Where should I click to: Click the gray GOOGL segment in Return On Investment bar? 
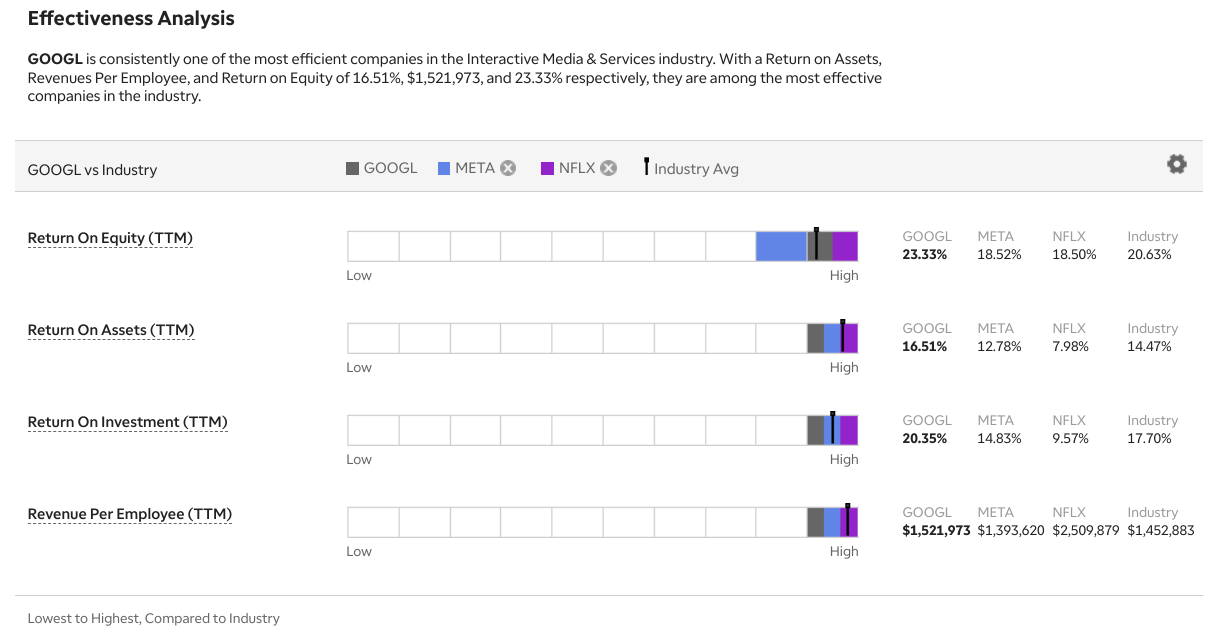click(815, 430)
